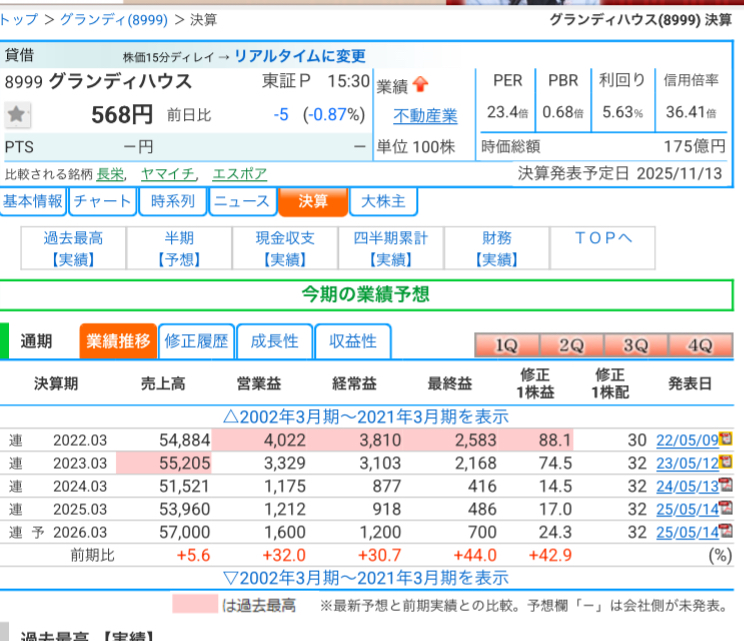The height and width of the screenshot is (641, 744).
Task: Open the PDF icon in the 2025.03 row
Action: point(726,509)
